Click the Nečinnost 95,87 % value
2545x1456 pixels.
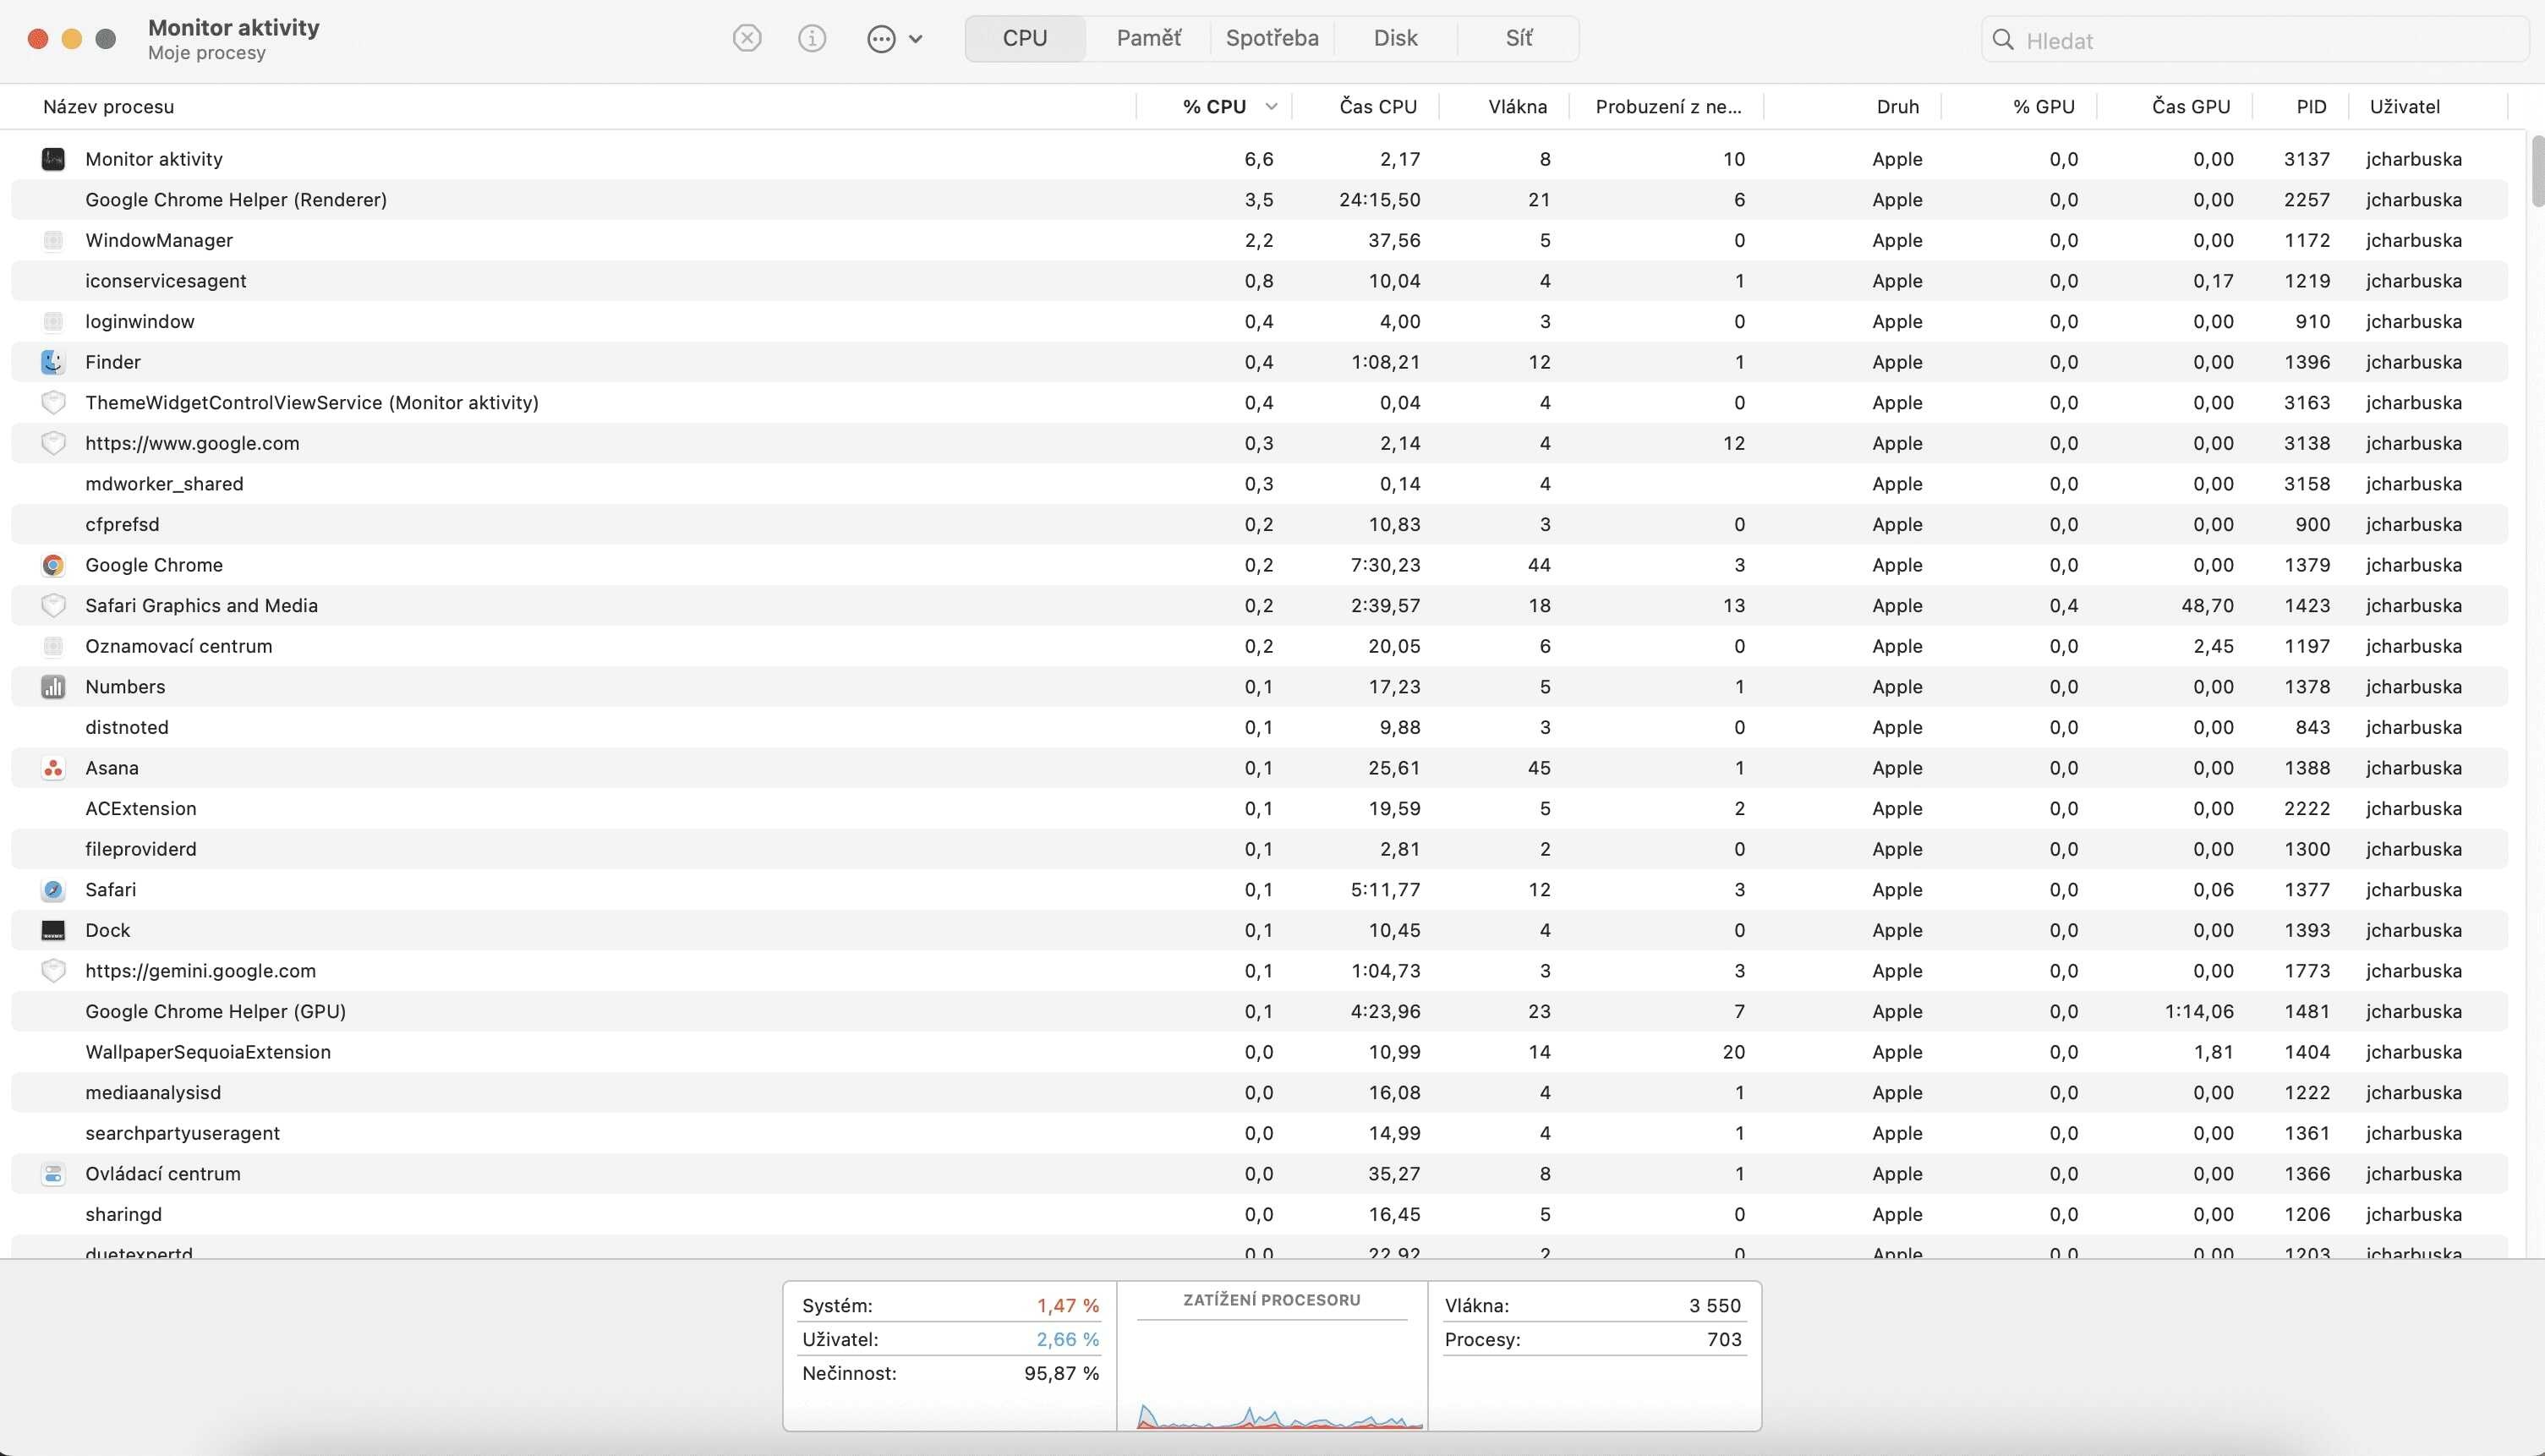pos(1061,1374)
